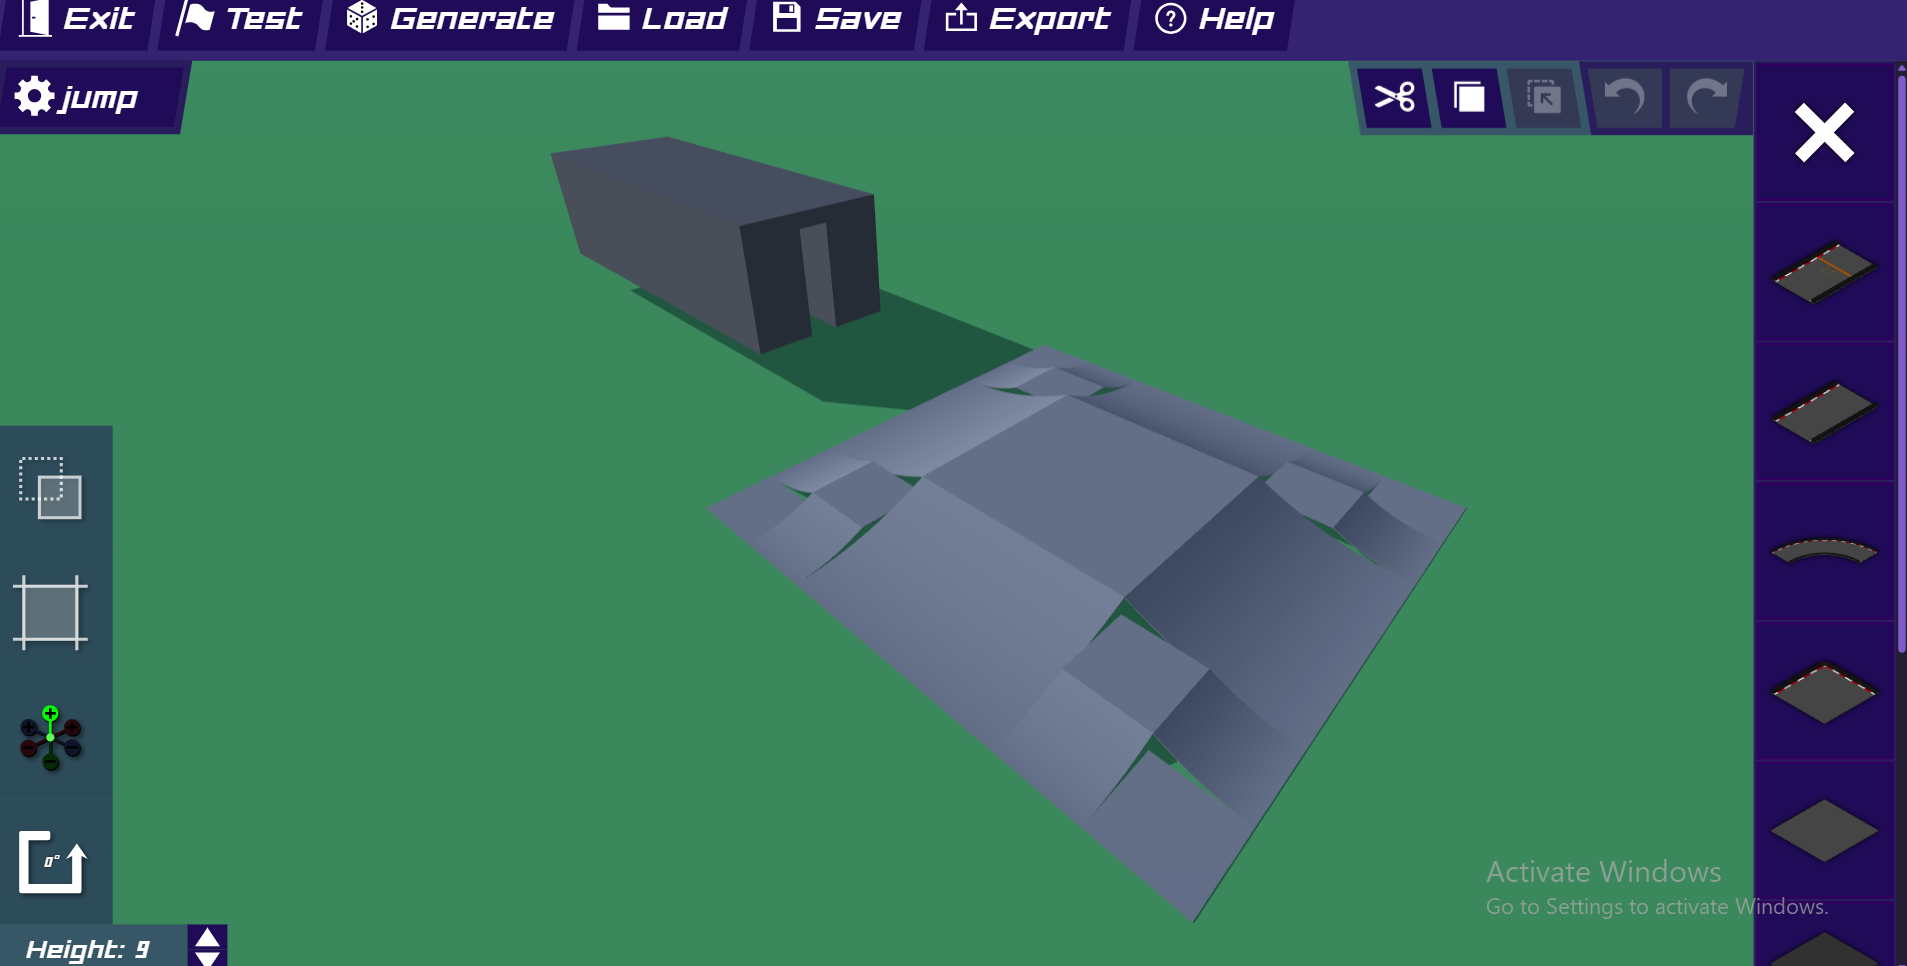
Task: Click the Copy icon
Action: 1468,97
